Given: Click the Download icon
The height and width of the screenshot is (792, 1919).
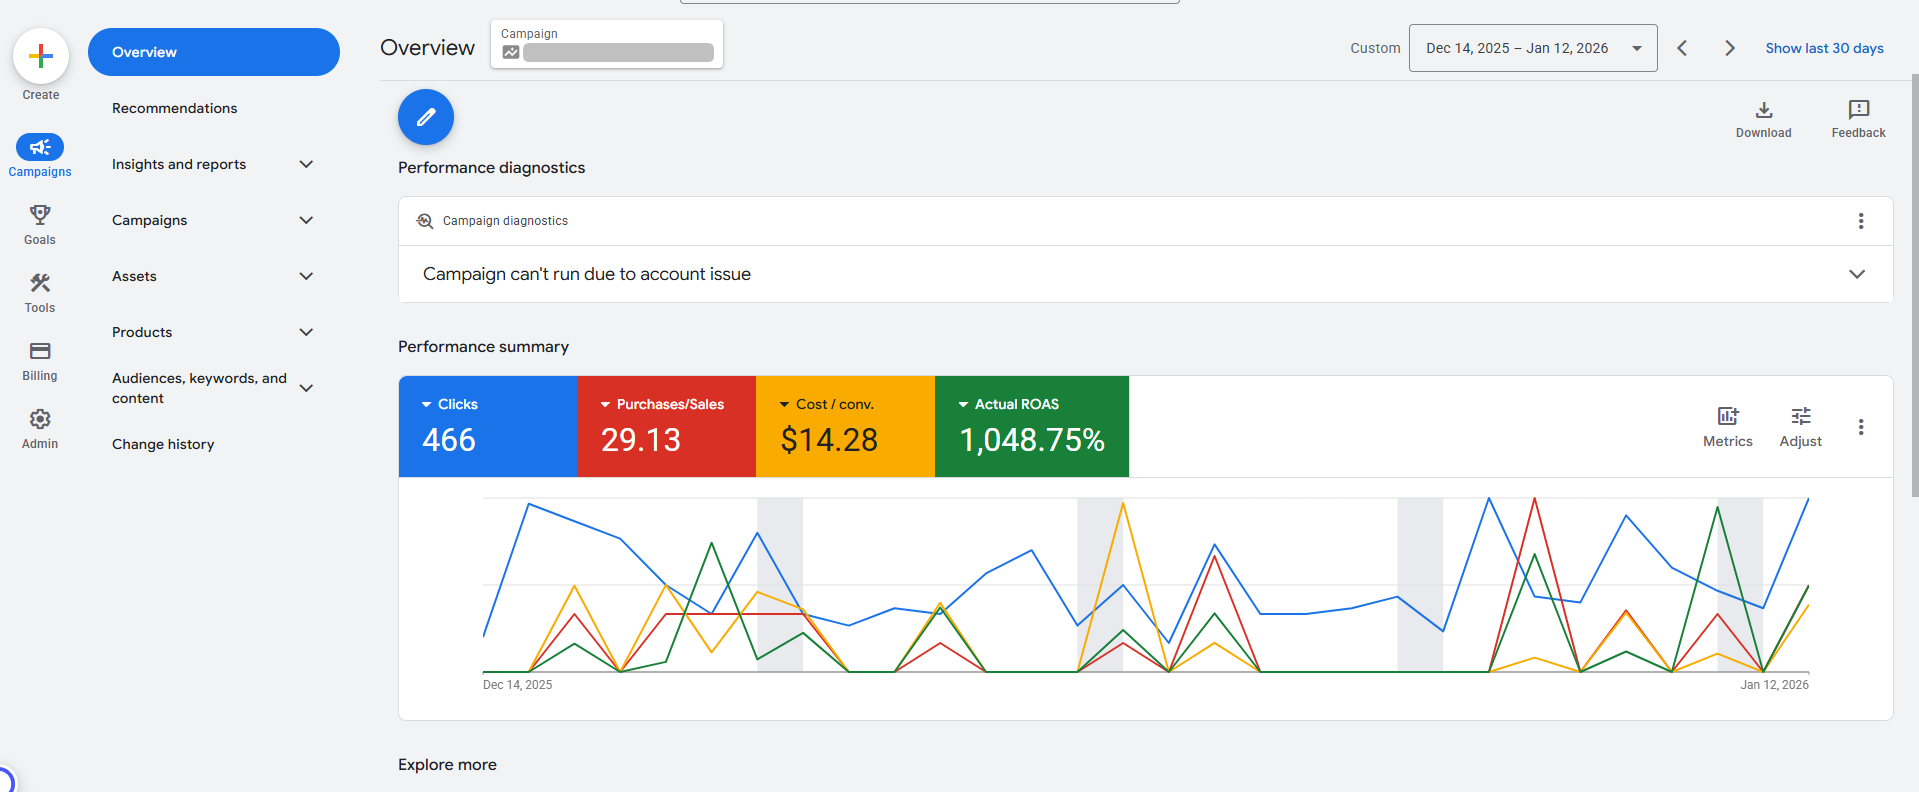Looking at the screenshot, I should click(1764, 110).
